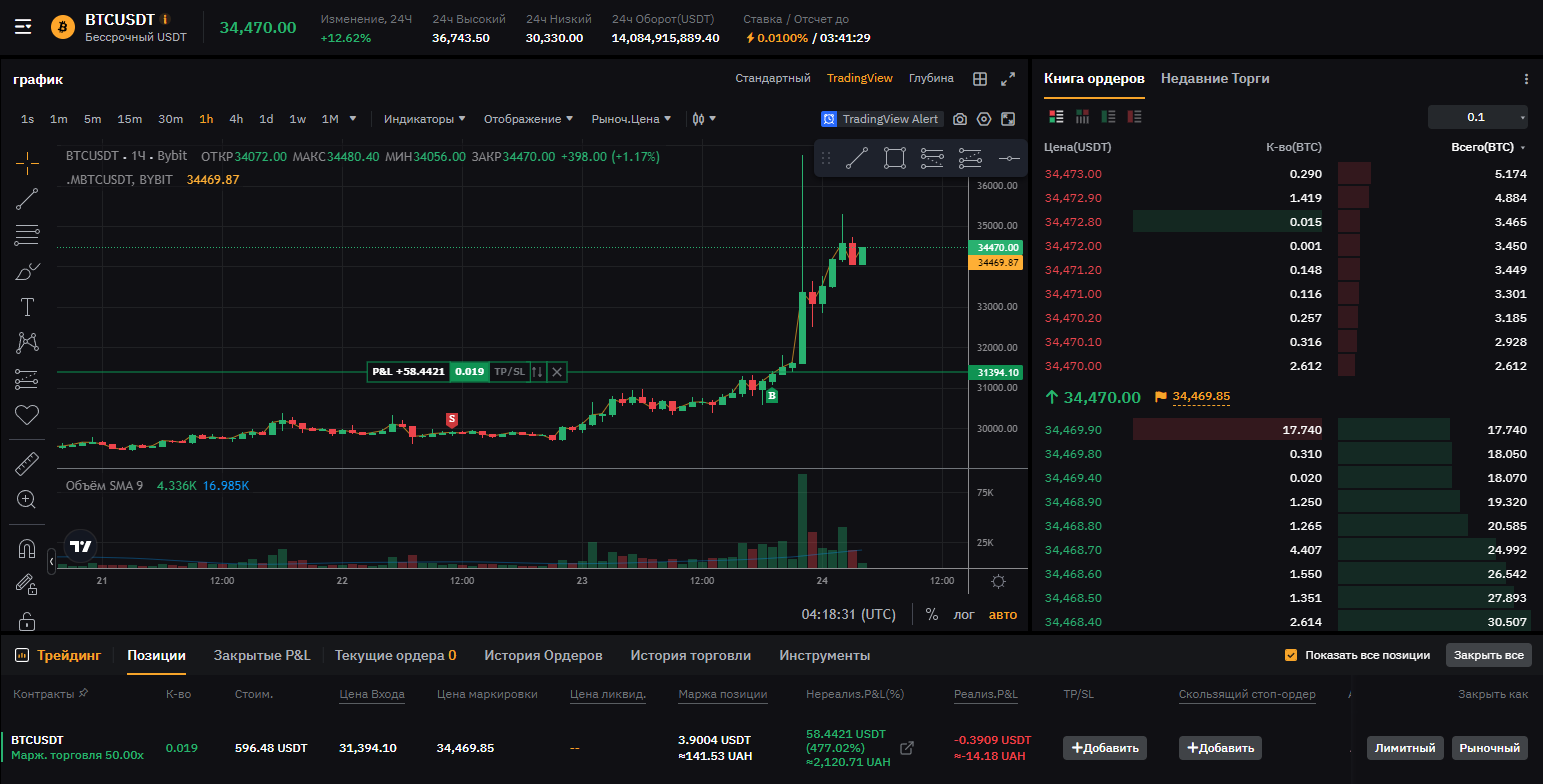
Task: Switch to 'Глубина' chart view
Action: coord(931,78)
